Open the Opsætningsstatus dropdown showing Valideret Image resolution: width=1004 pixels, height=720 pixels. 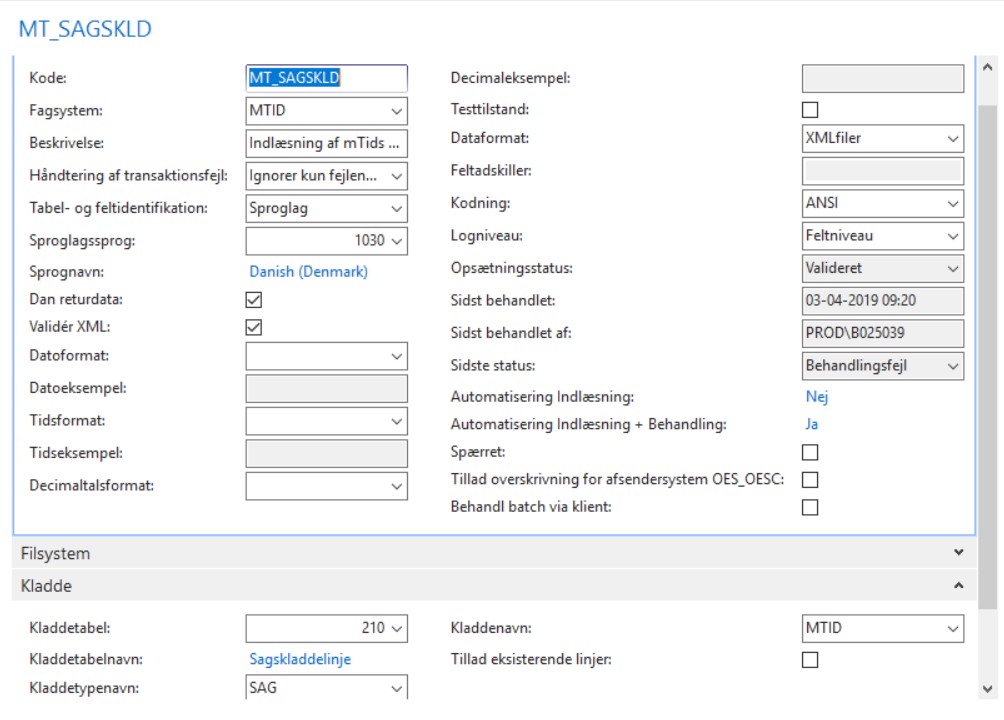click(953, 269)
